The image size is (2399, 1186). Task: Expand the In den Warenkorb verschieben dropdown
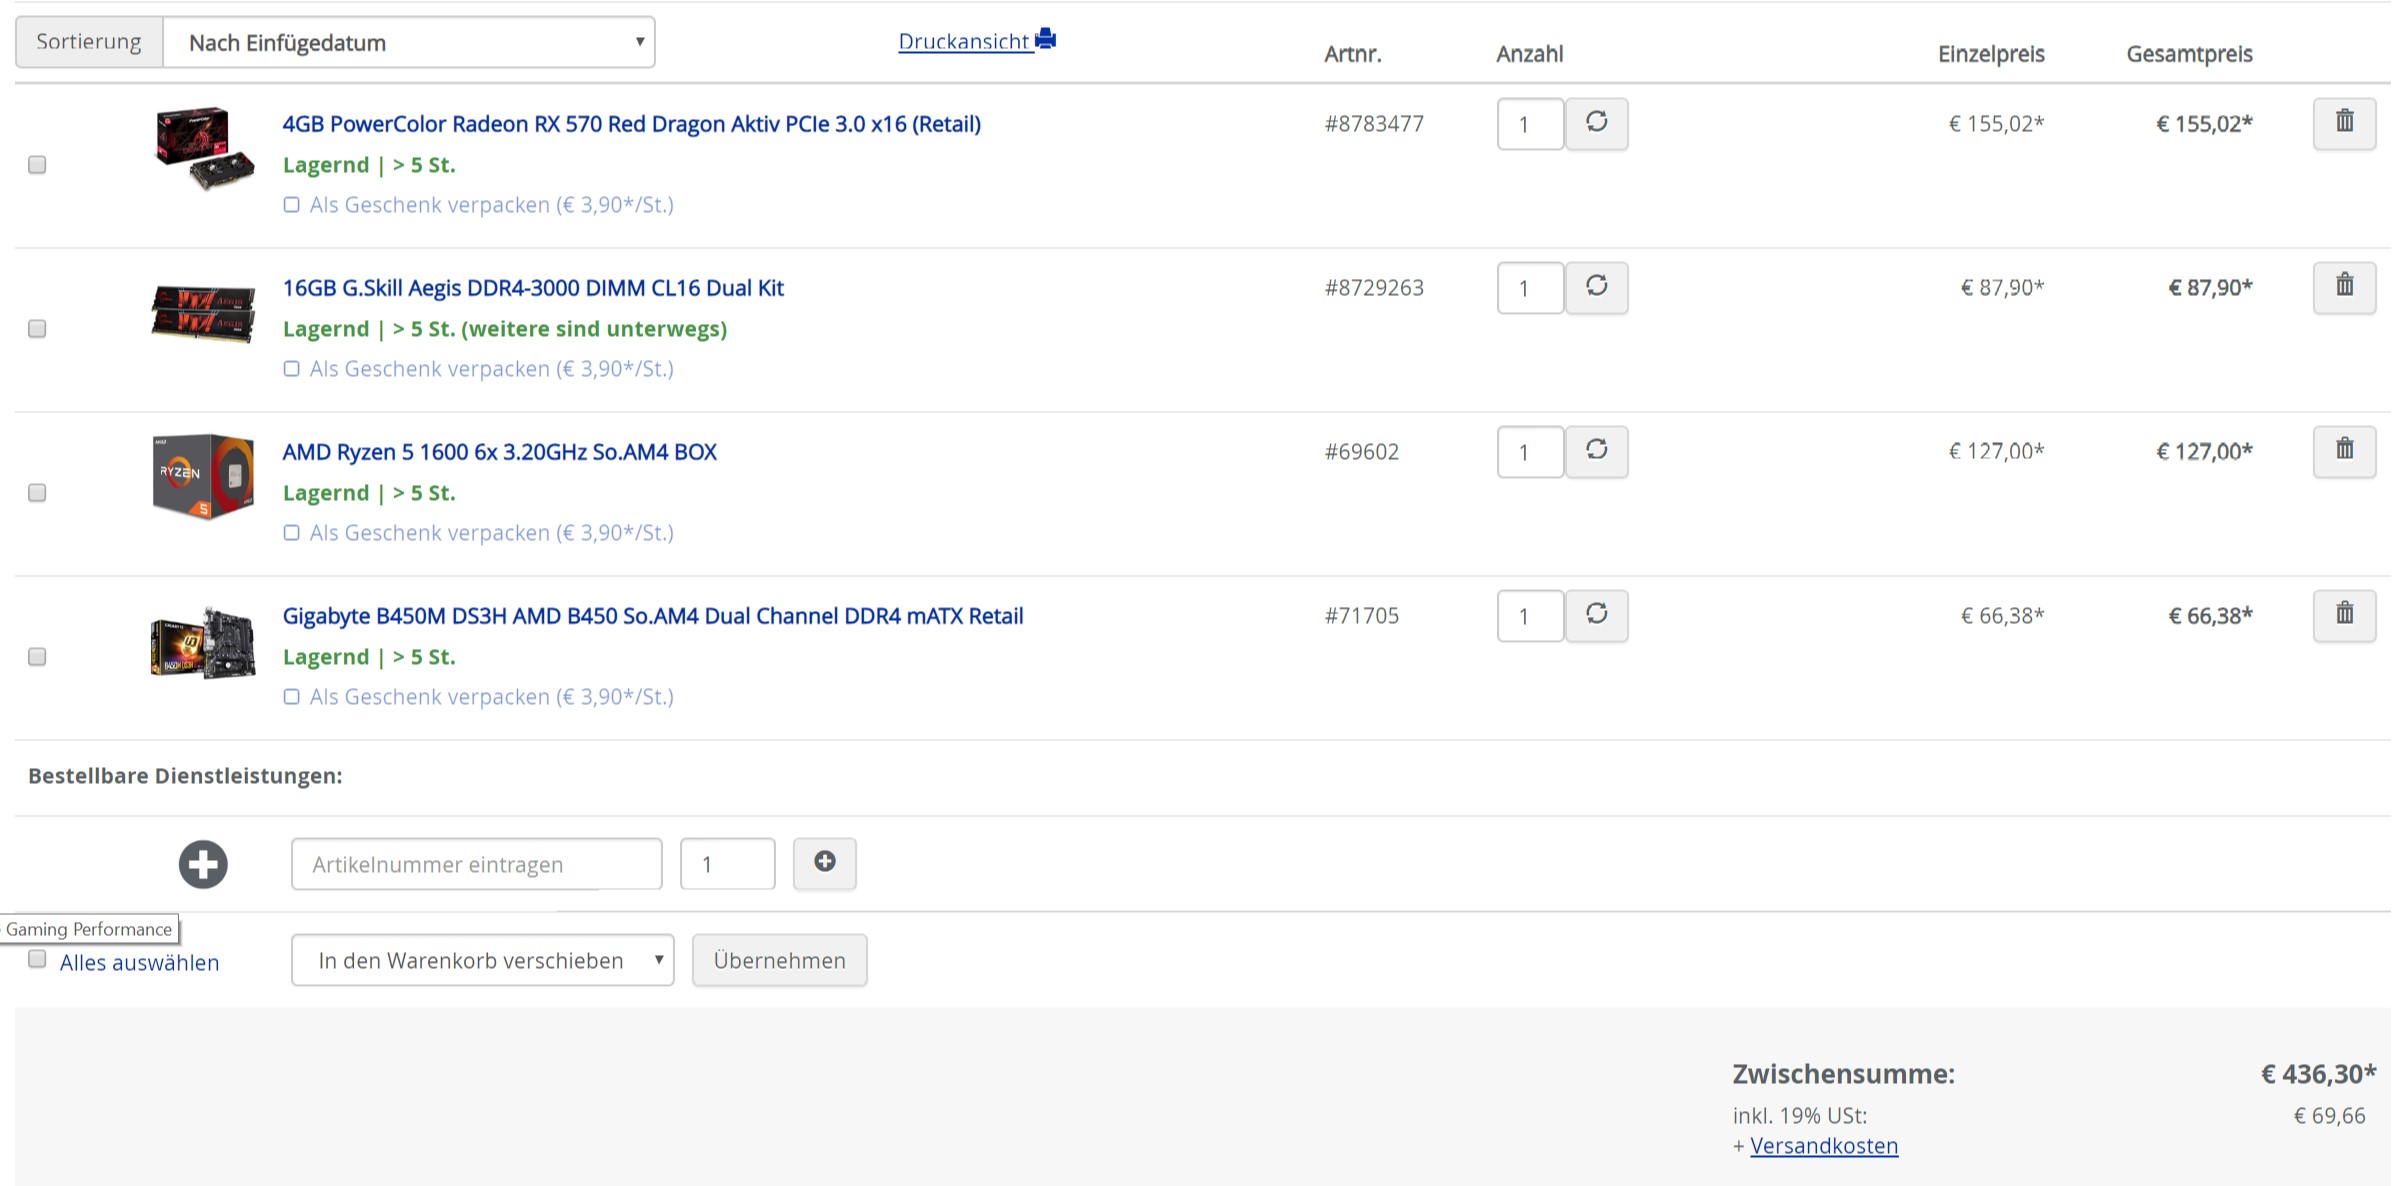[482, 960]
